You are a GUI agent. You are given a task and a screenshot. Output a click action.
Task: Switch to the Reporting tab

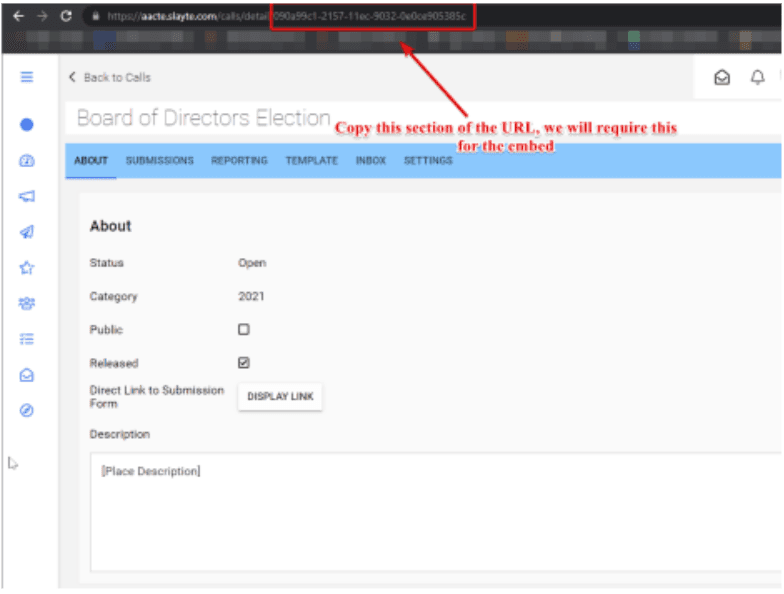[239, 160]
